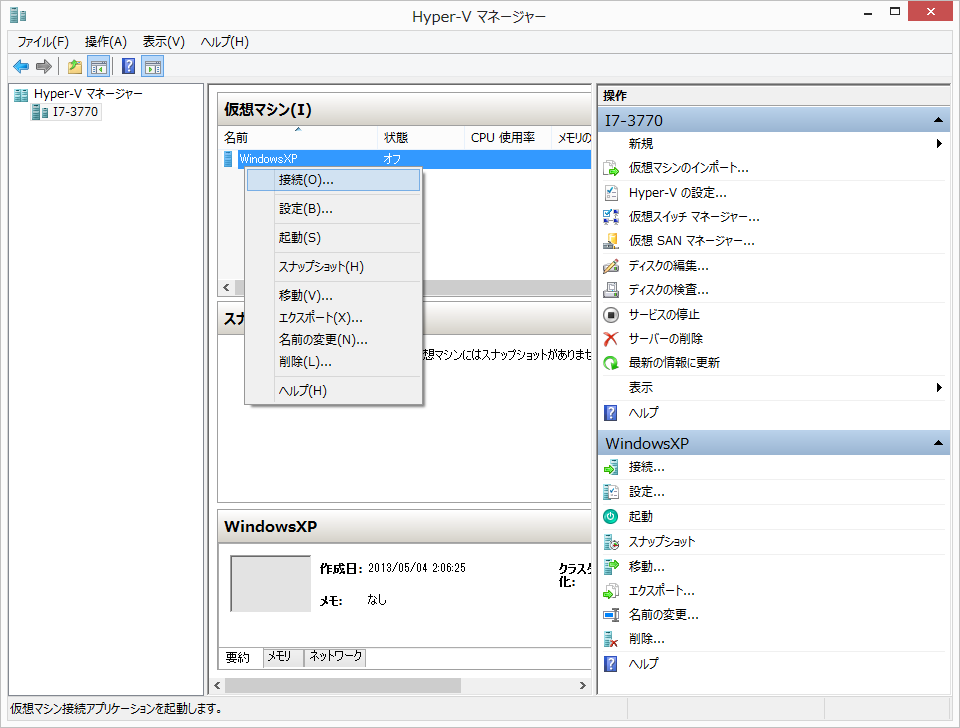960x728 pixels.
Task: Click the green 最新の情報に更新 refresh icon
Action: [x=611, y=363]
